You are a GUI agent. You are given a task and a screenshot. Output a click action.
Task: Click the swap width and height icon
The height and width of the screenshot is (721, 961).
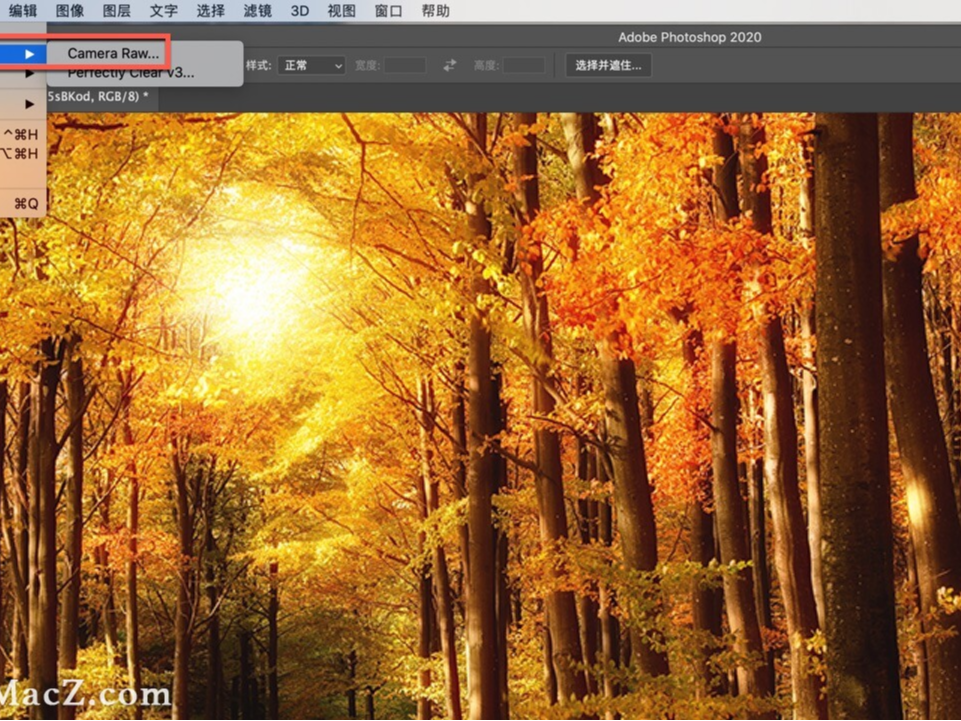449,65
